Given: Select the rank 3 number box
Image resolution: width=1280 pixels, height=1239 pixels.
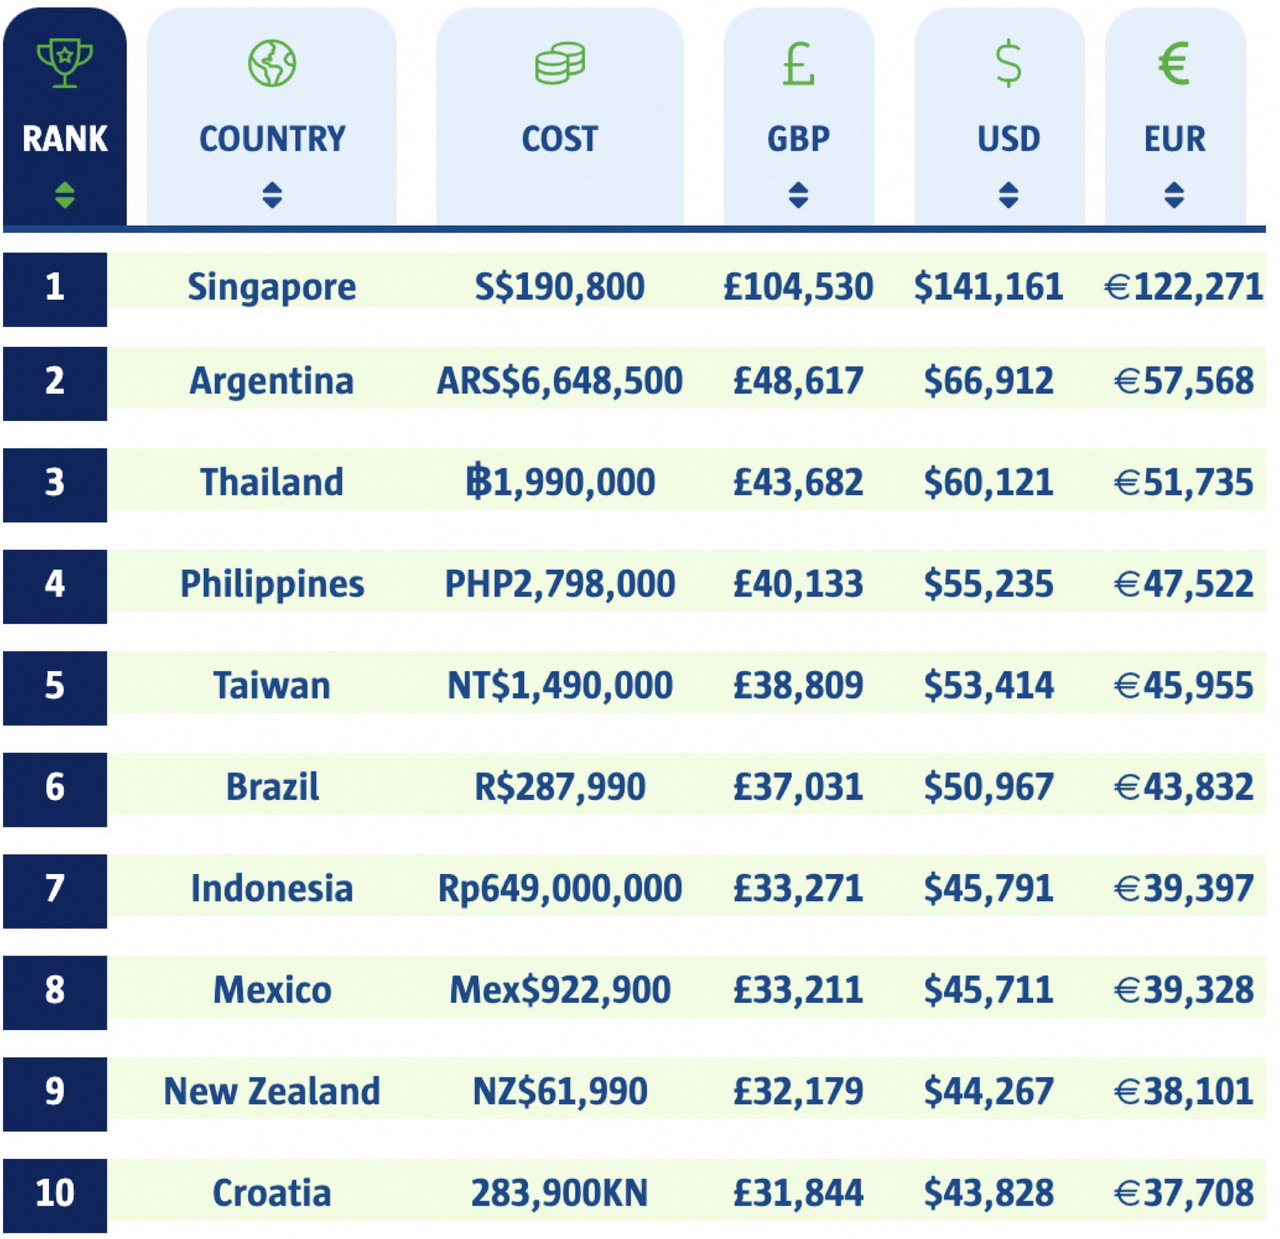Looking at the screenshot, I should point(55,483).
